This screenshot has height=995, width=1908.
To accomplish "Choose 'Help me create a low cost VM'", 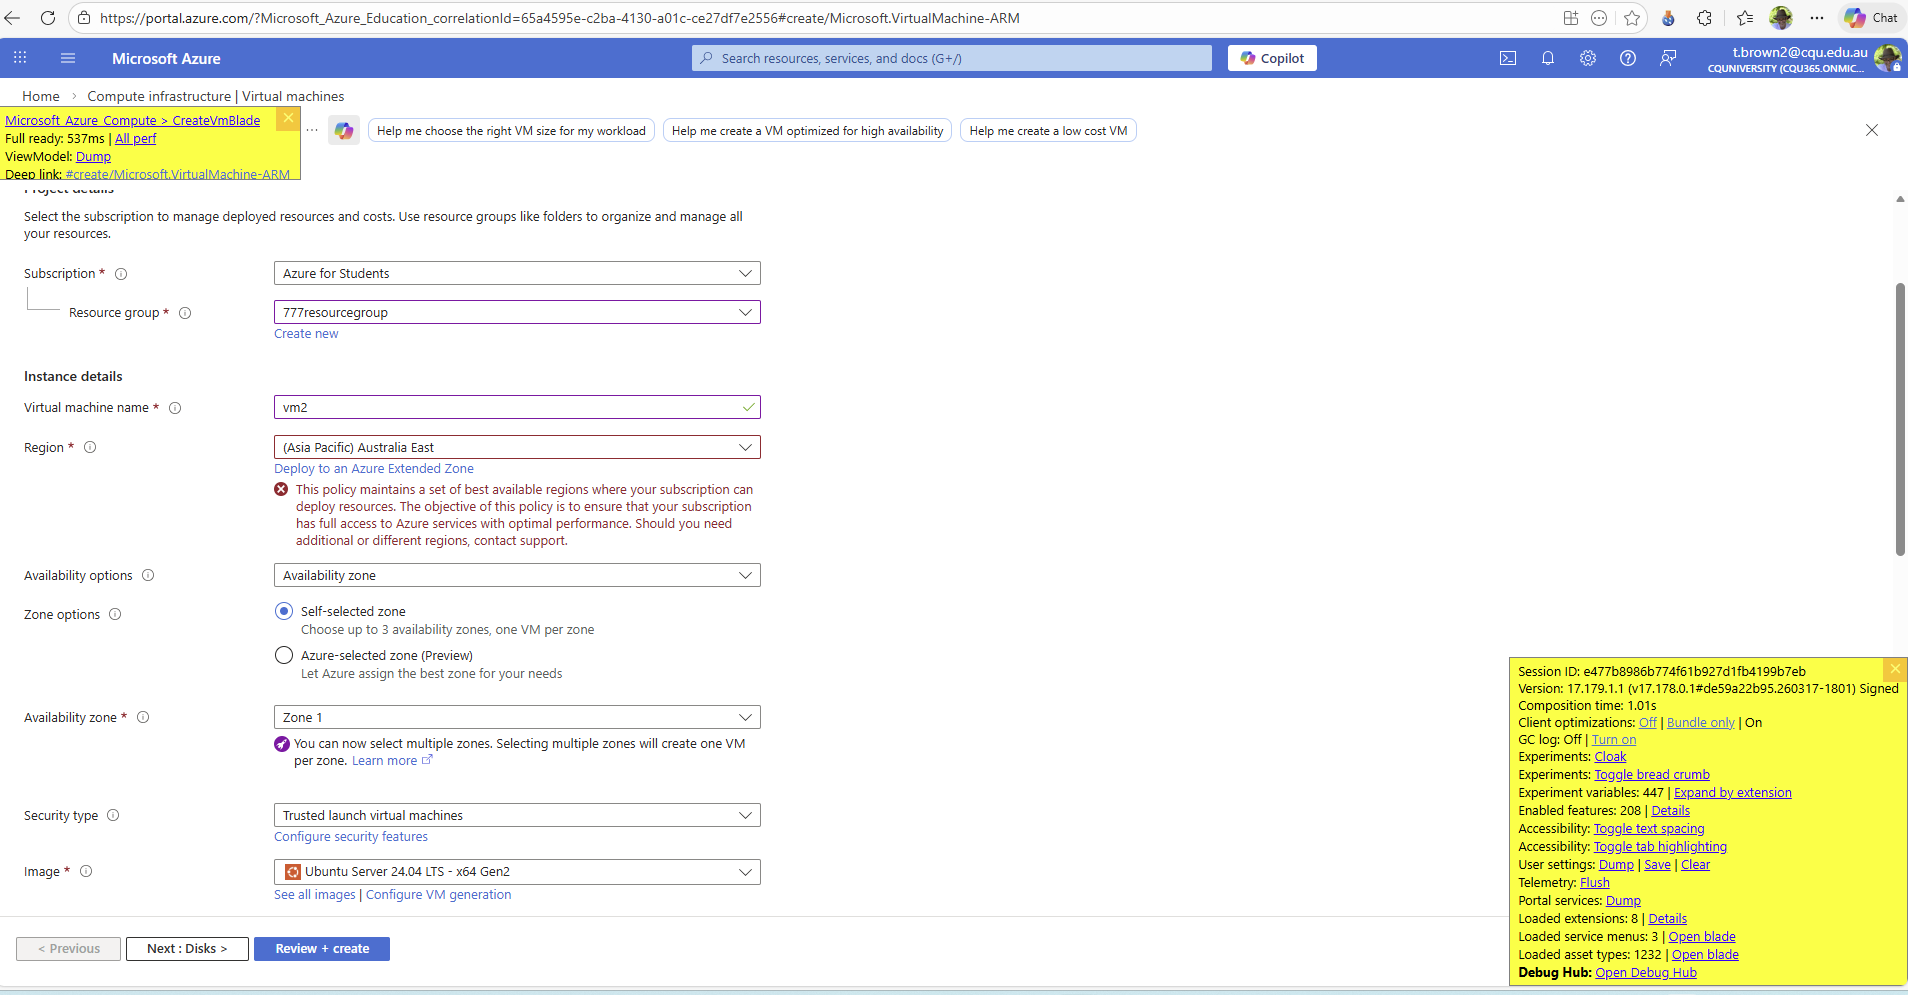I will coord(1048,131).
